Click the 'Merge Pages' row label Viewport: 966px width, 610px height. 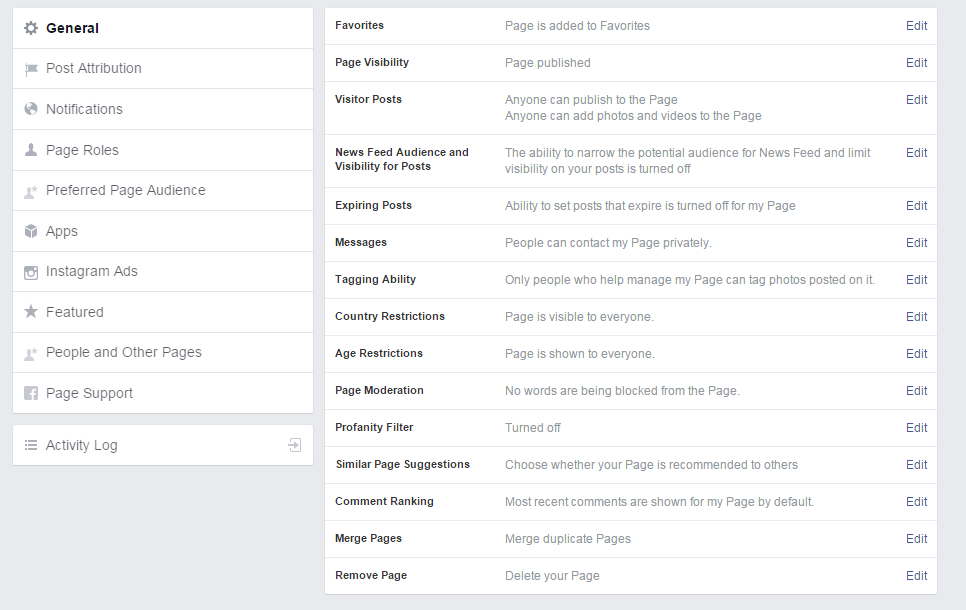click(x=368, y=538)
